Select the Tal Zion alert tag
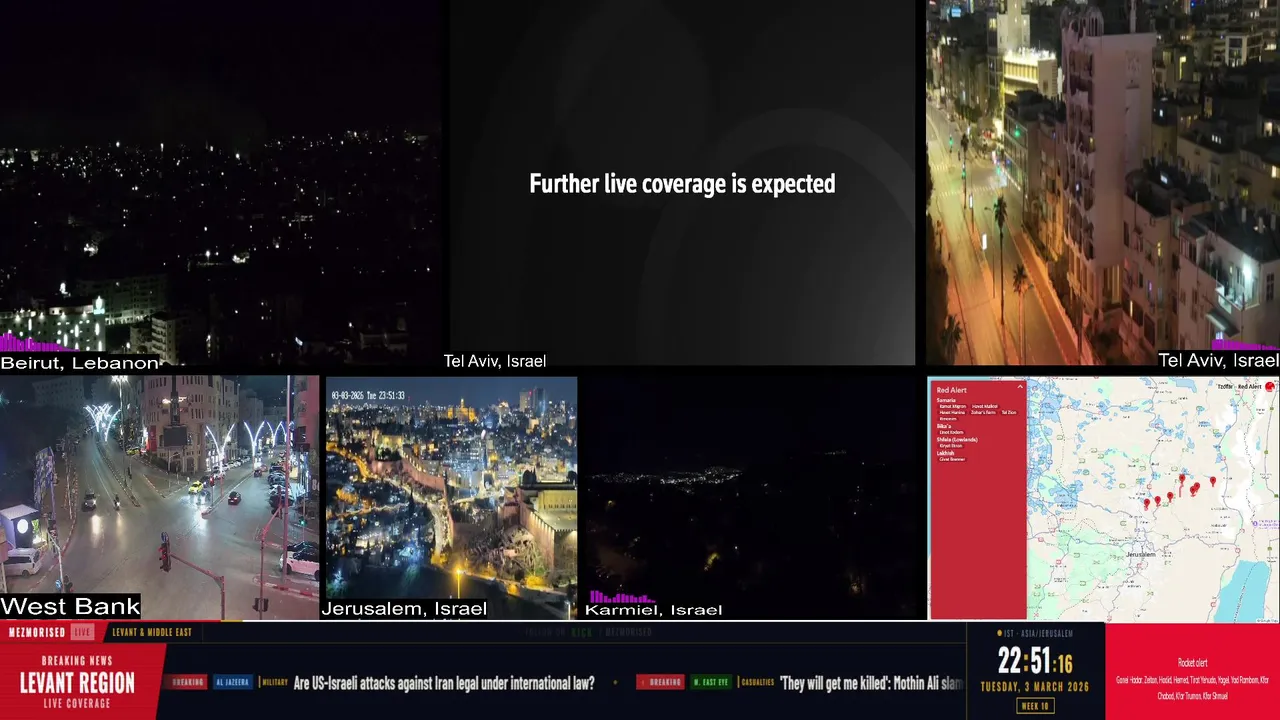1280x720 pixels. [x=1009, y=412]
